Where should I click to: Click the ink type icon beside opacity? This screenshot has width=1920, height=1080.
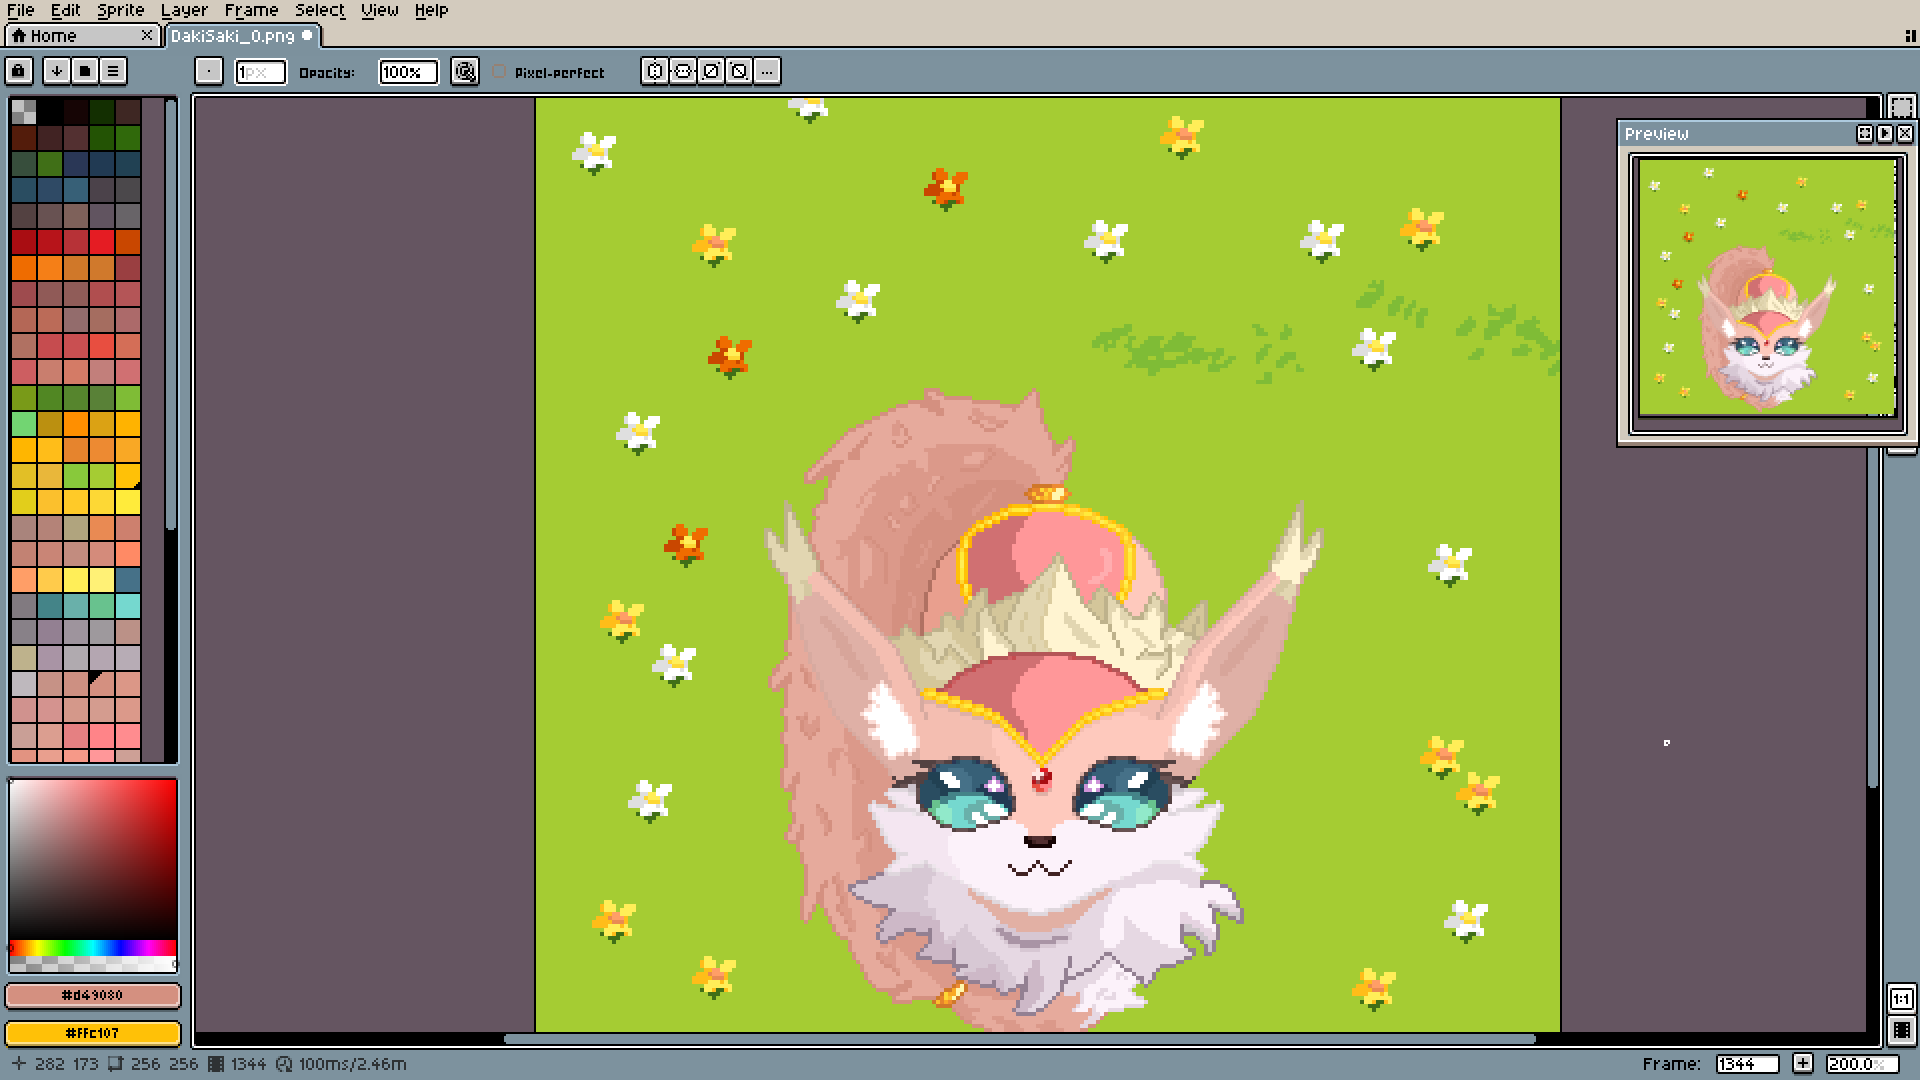click(465, 71)
